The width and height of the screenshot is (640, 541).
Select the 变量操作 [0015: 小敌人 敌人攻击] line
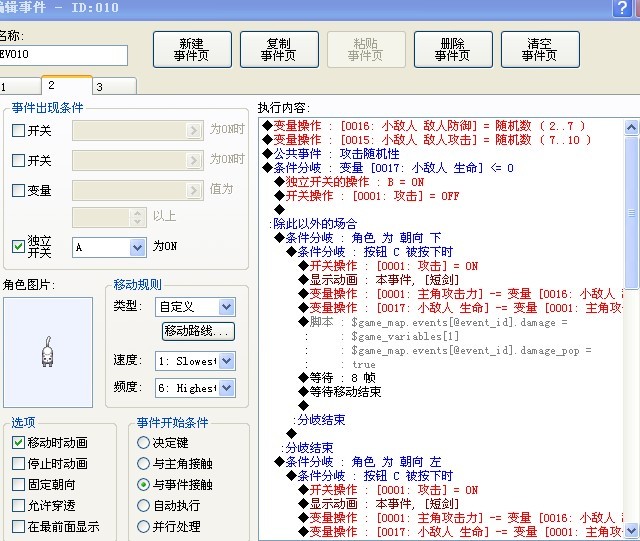[x=427, y=140]
